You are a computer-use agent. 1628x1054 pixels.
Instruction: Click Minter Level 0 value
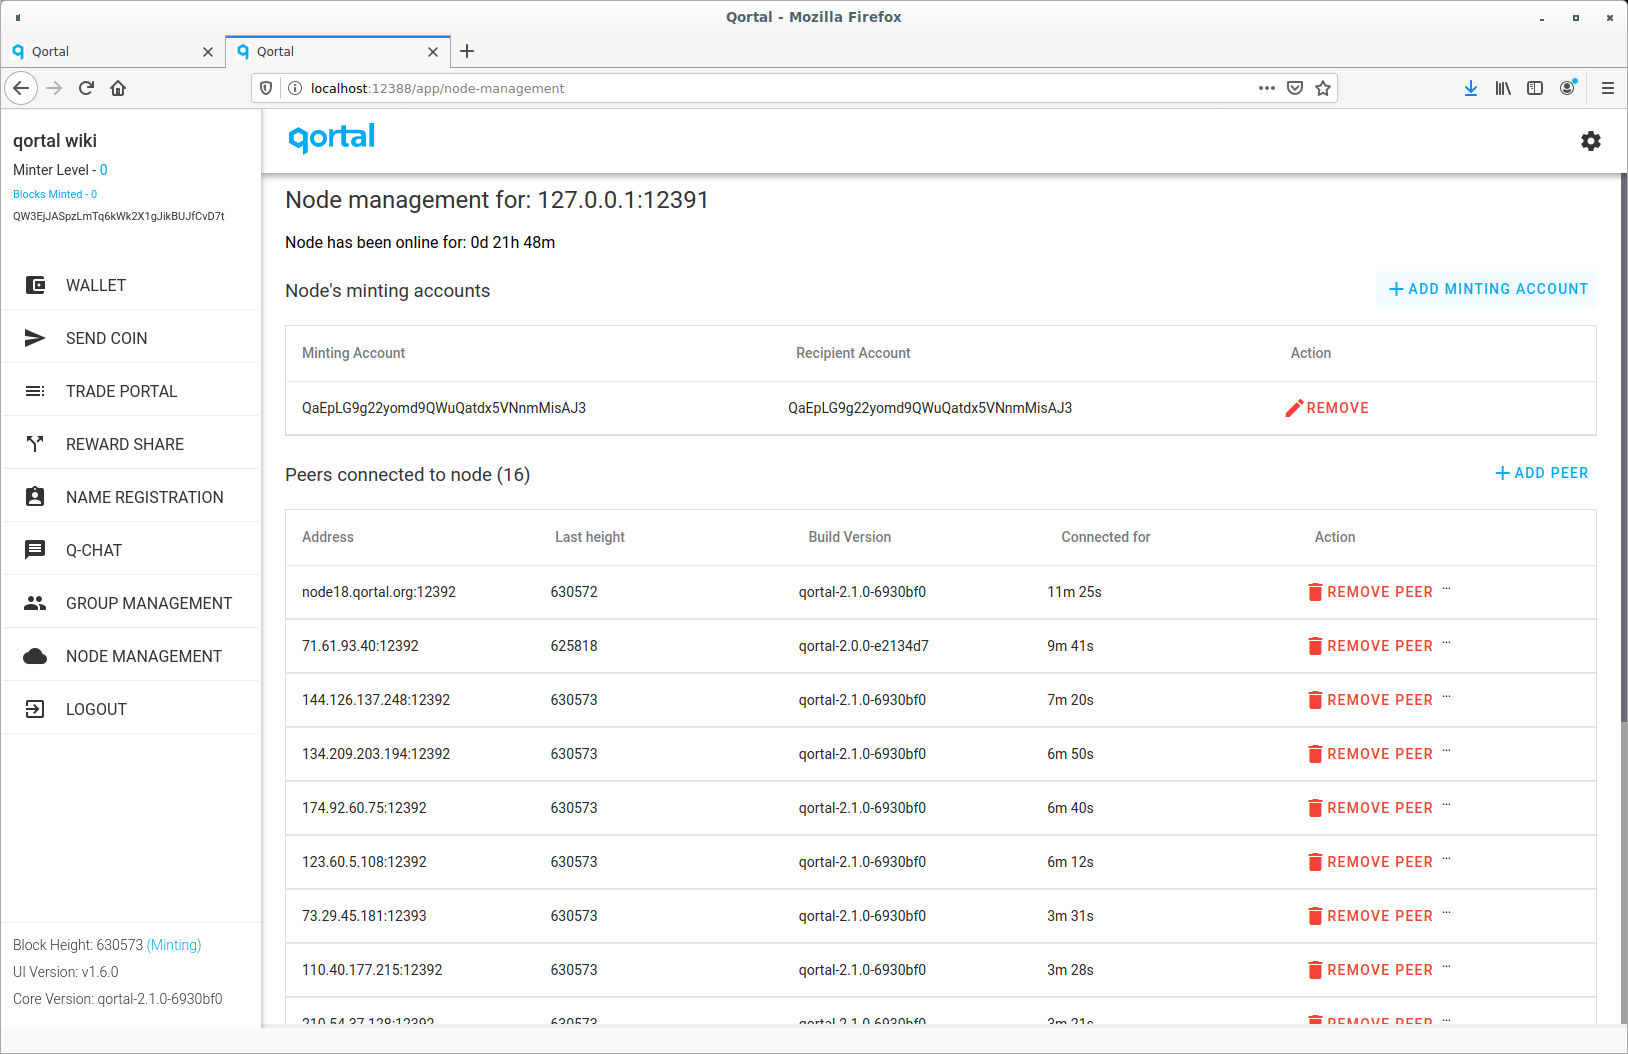(104, 170)
